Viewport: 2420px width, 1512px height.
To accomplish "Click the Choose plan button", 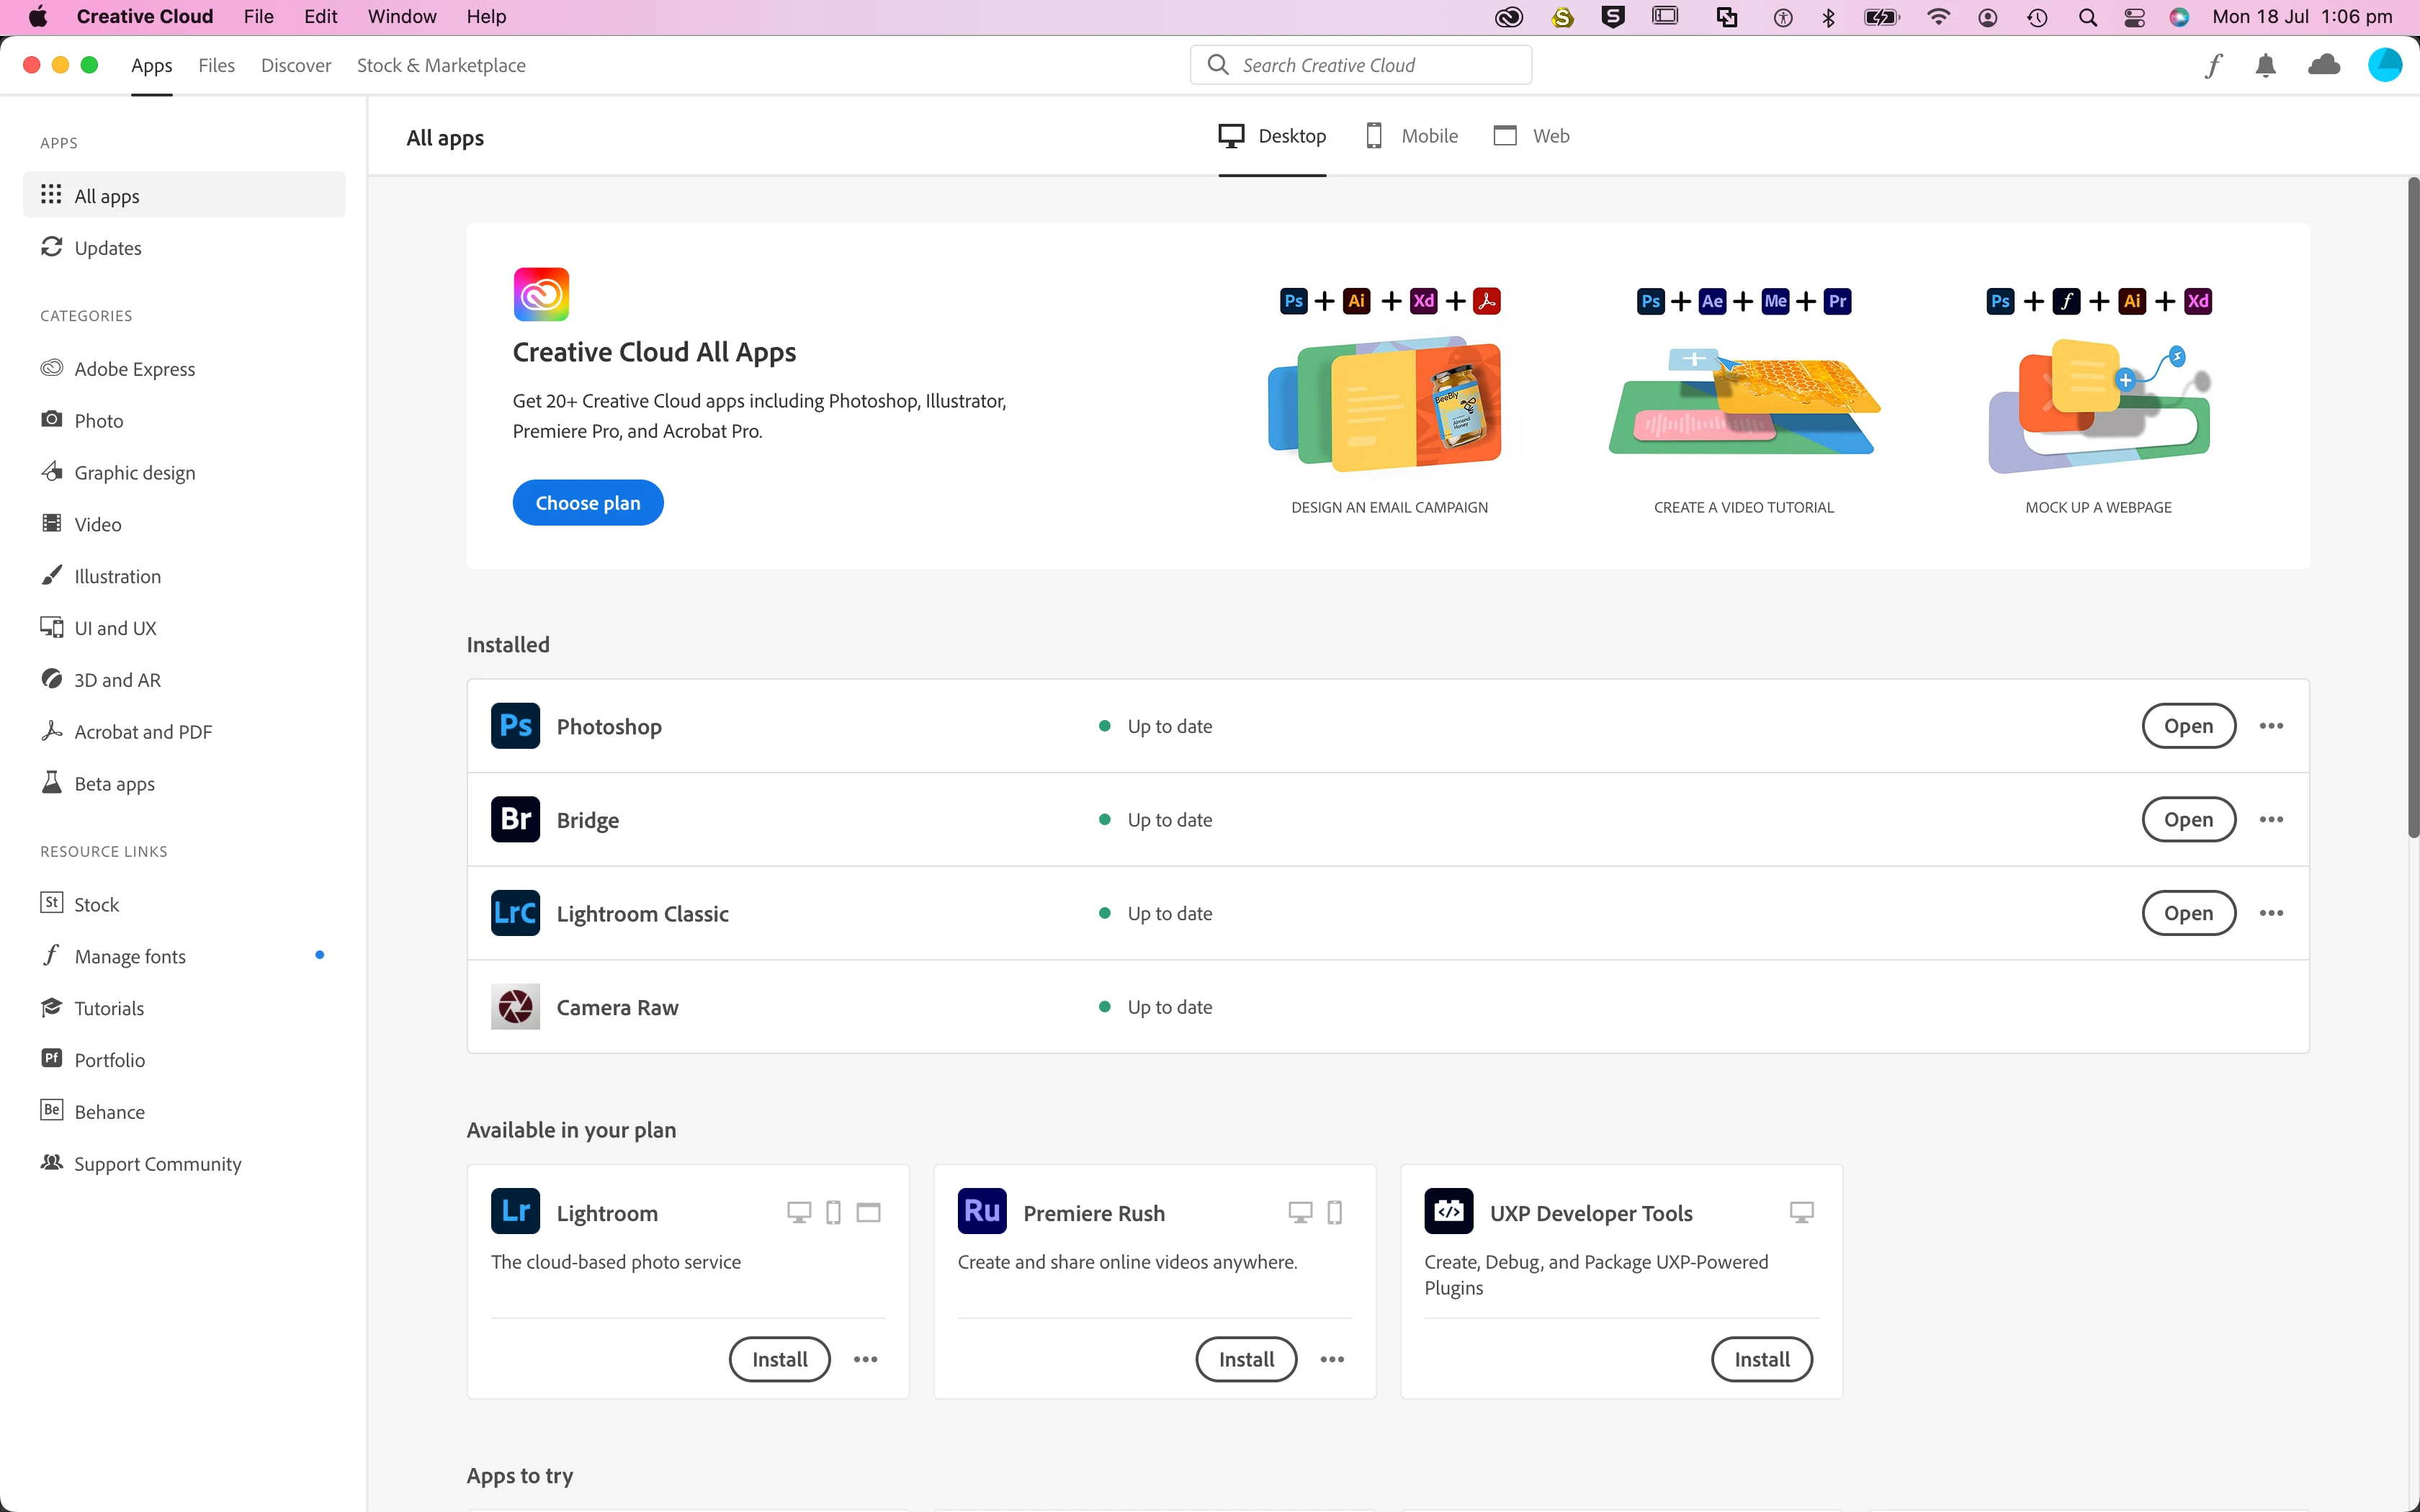I will coord(587,503).
